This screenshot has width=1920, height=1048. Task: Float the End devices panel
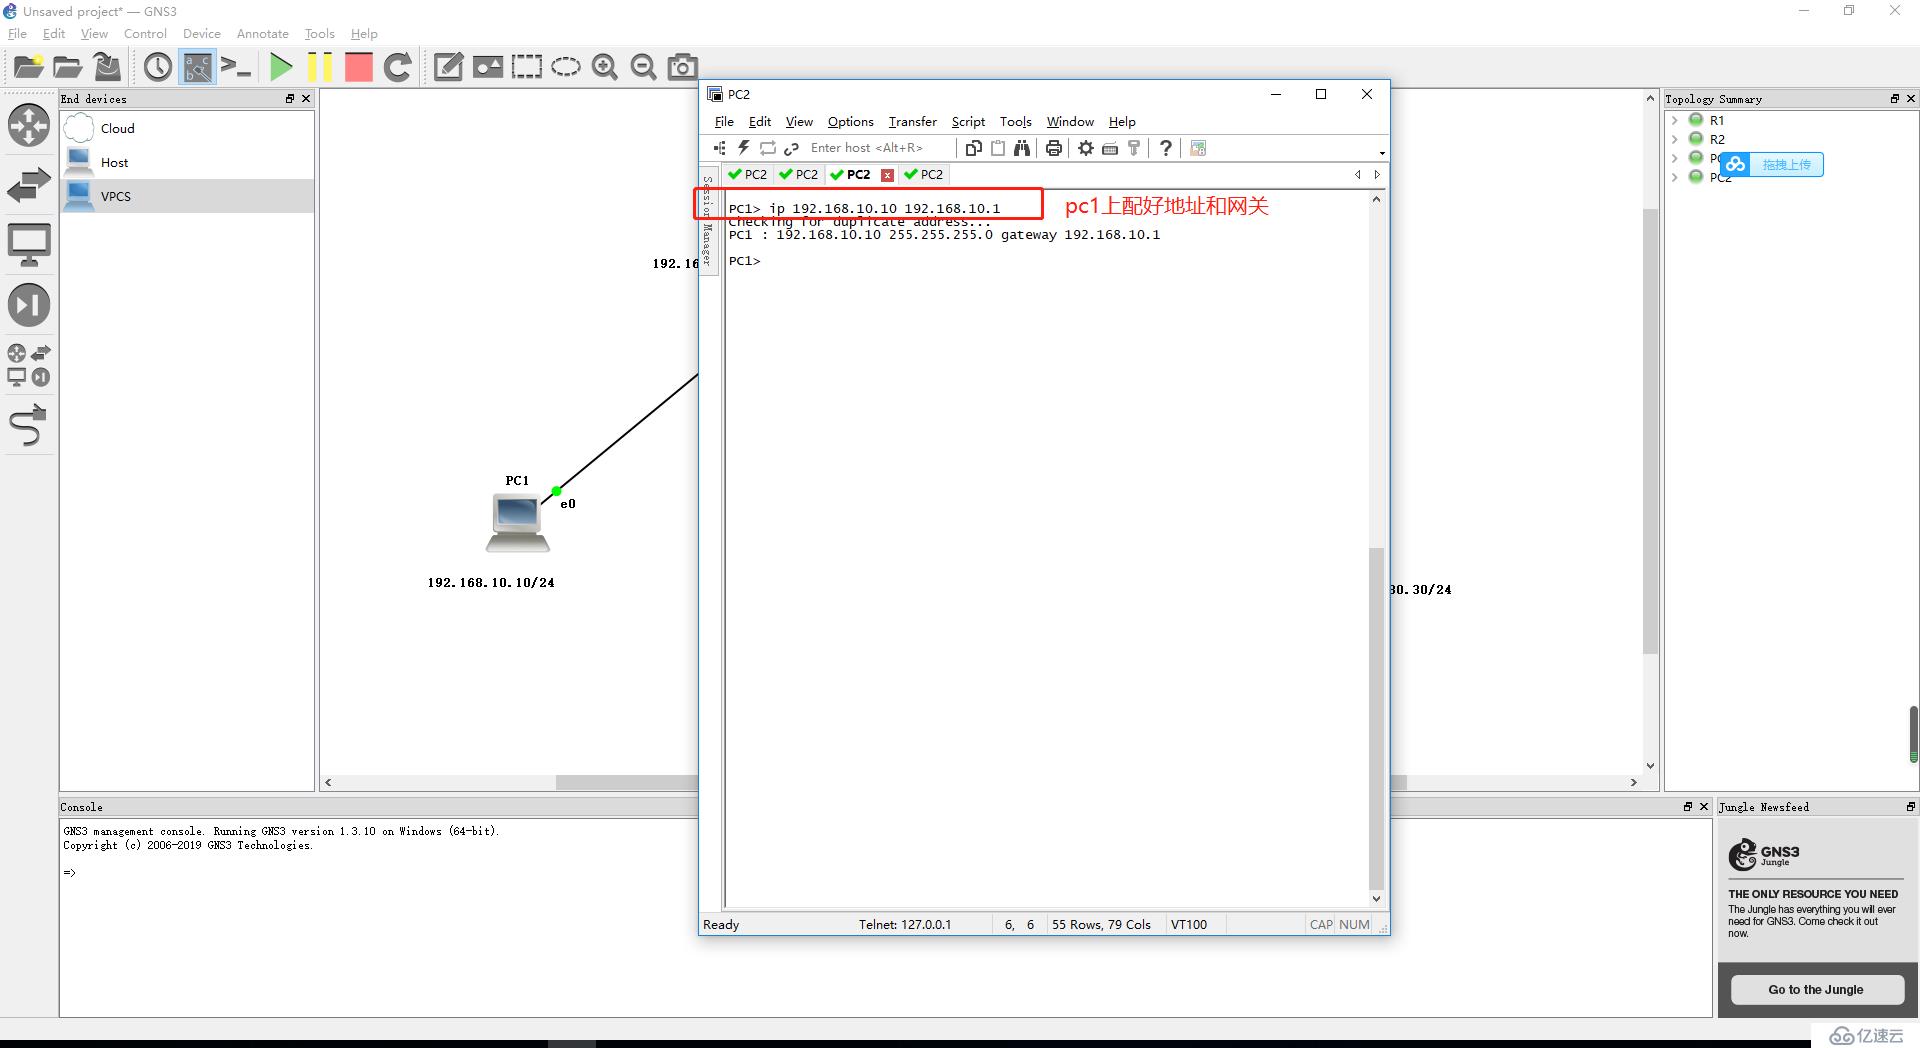pyautogui.click(x=290, y=99)
